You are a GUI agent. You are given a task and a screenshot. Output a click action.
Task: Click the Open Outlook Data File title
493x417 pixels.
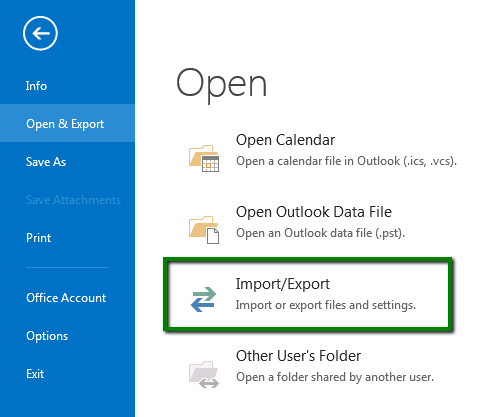click(x=314, y=212)
